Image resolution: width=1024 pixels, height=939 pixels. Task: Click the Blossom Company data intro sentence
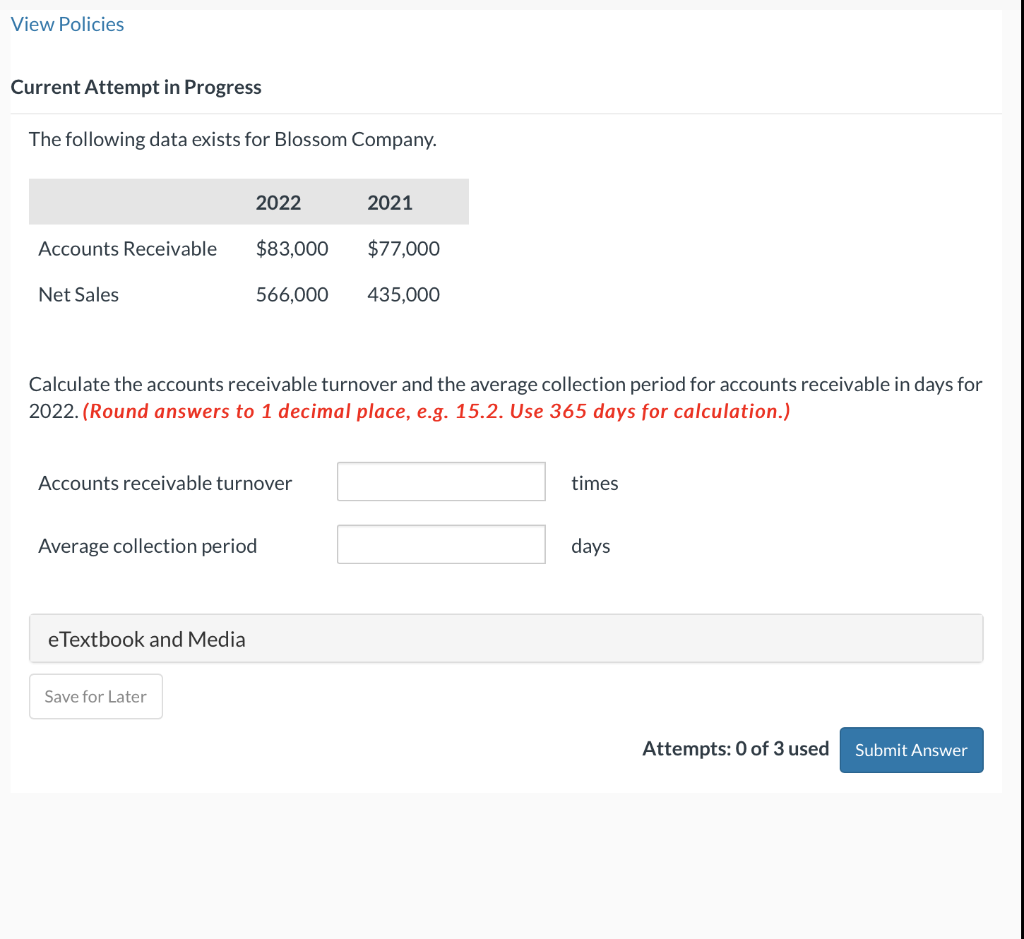[233, 139]
